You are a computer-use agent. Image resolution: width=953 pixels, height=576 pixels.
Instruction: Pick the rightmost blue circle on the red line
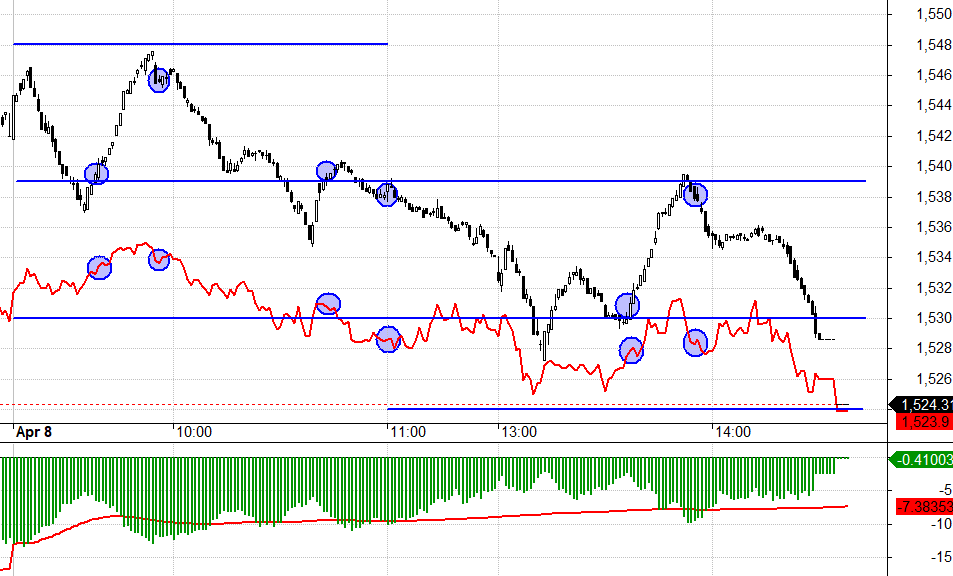coord(695,343)
